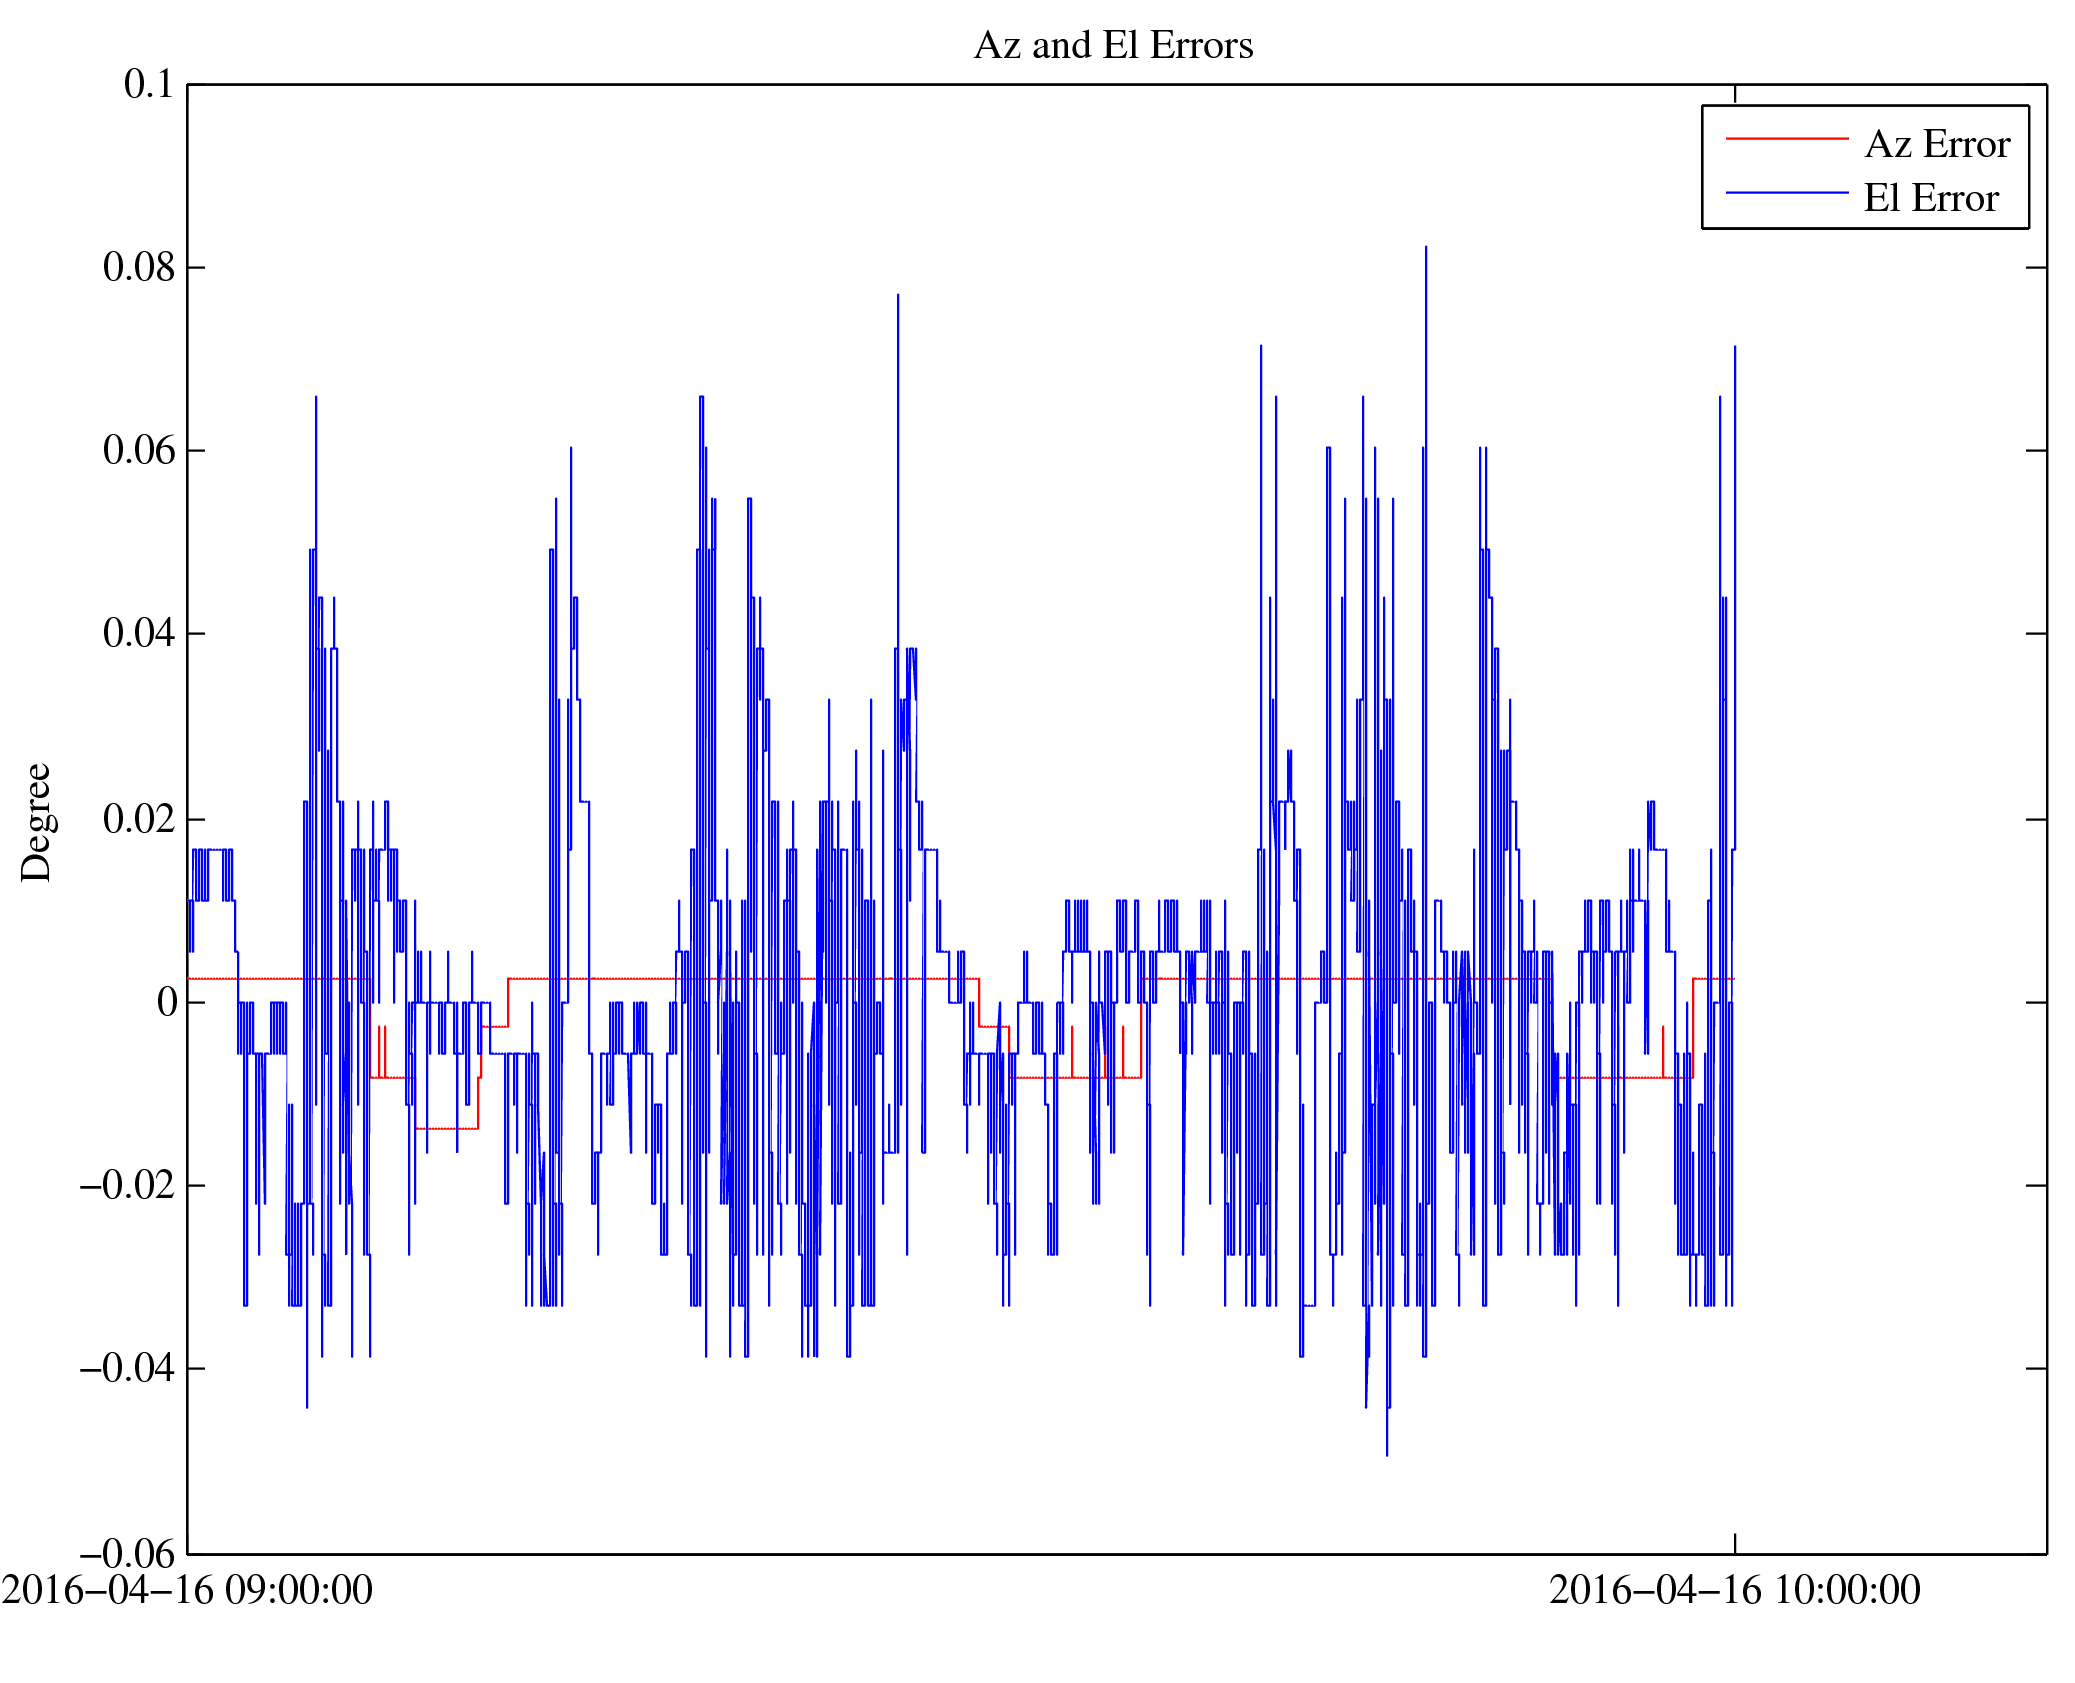Click the 0.08 y-axis tick label

click(138, 268)
